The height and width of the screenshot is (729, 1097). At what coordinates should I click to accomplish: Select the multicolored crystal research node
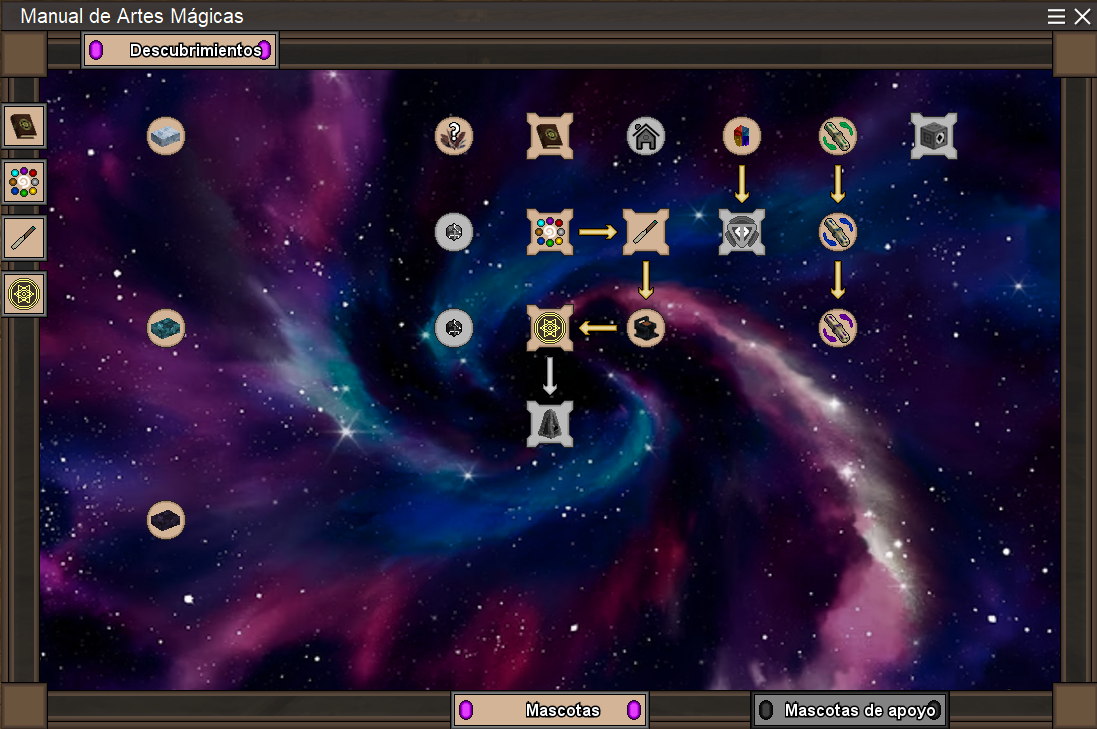[x=742, y=135]
